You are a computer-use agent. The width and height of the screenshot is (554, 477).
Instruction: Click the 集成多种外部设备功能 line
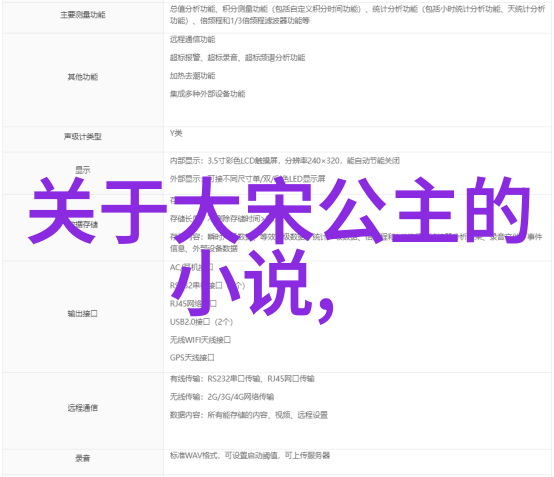[207, 94]
